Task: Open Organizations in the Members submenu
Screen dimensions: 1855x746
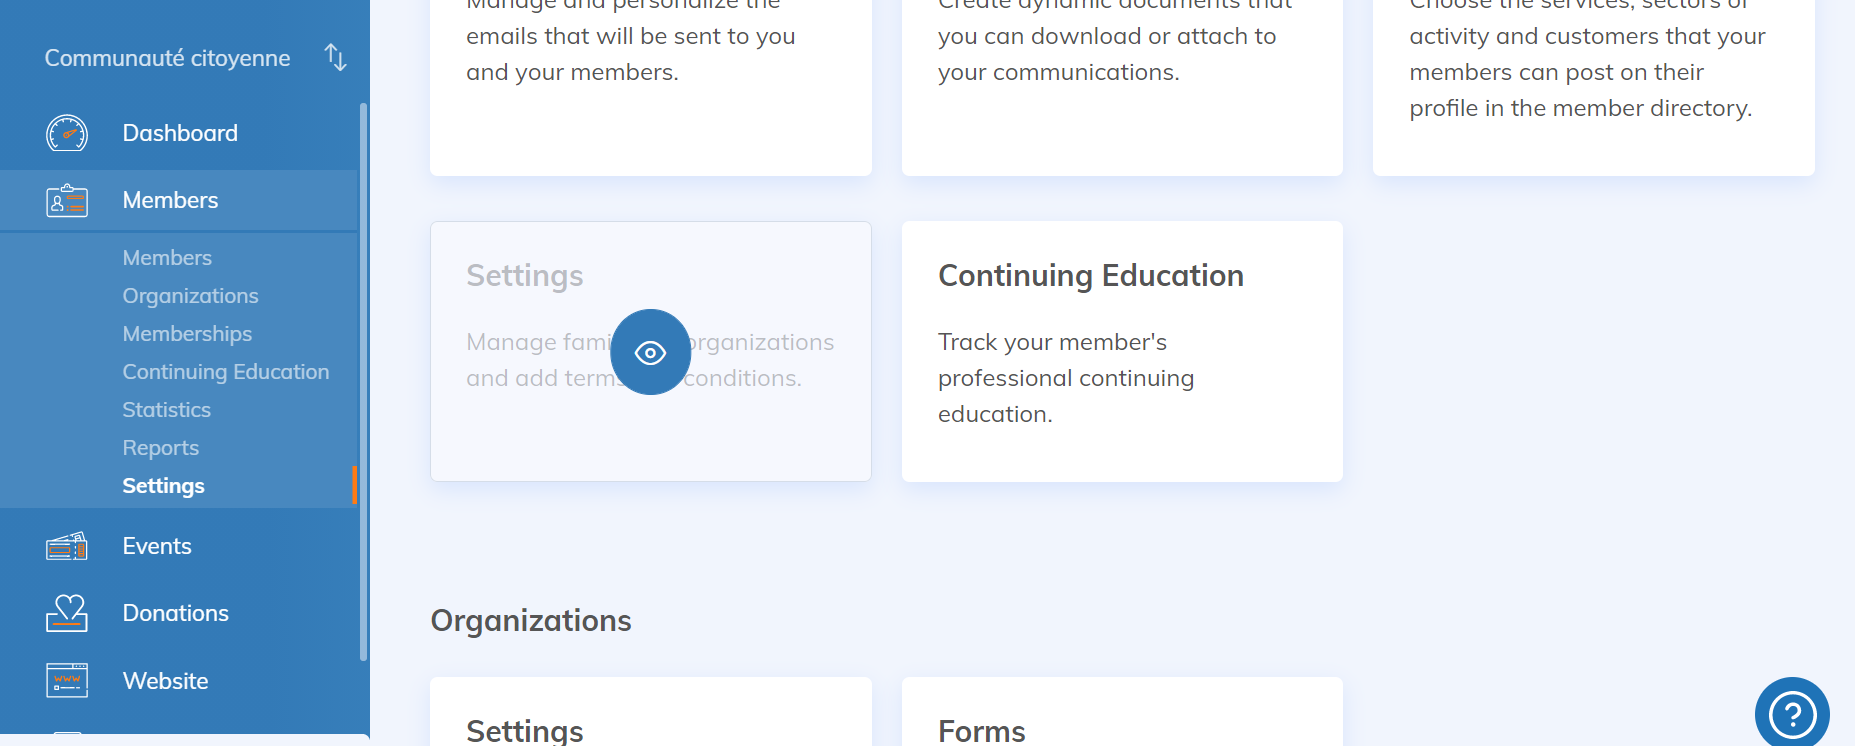Action: pos(190,296)
